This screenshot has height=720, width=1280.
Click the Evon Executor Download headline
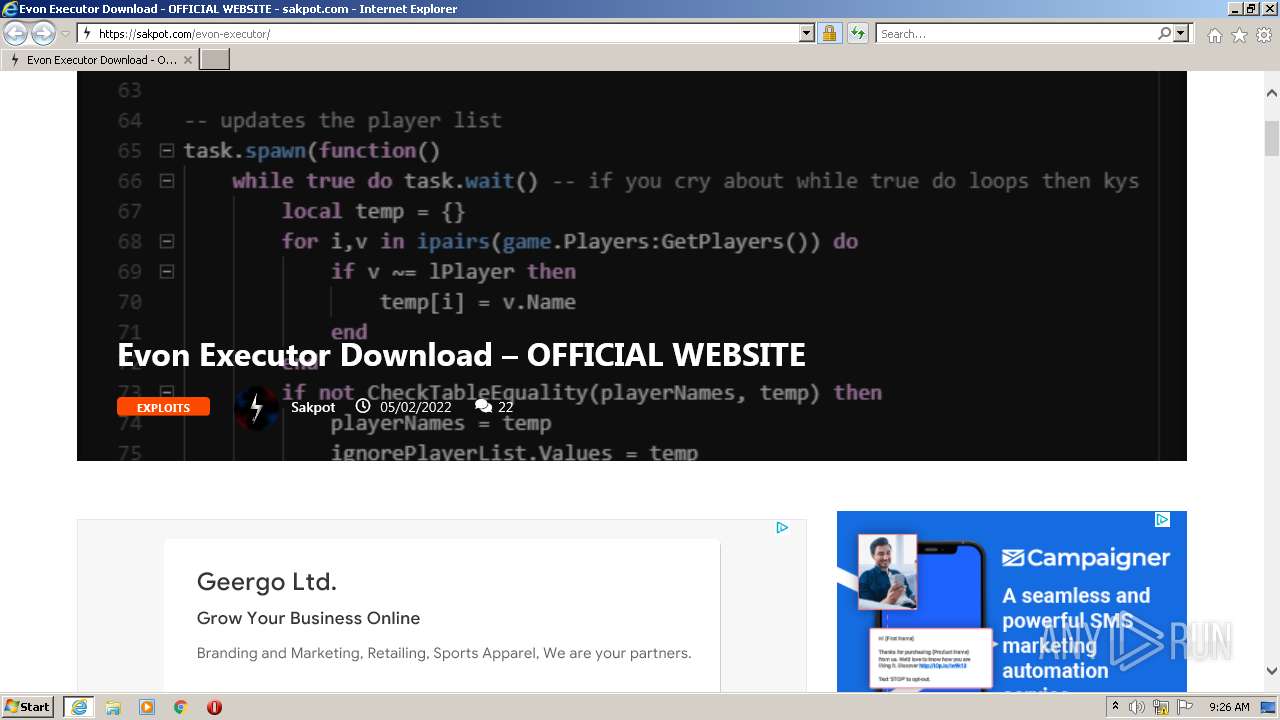coord(461,355)
